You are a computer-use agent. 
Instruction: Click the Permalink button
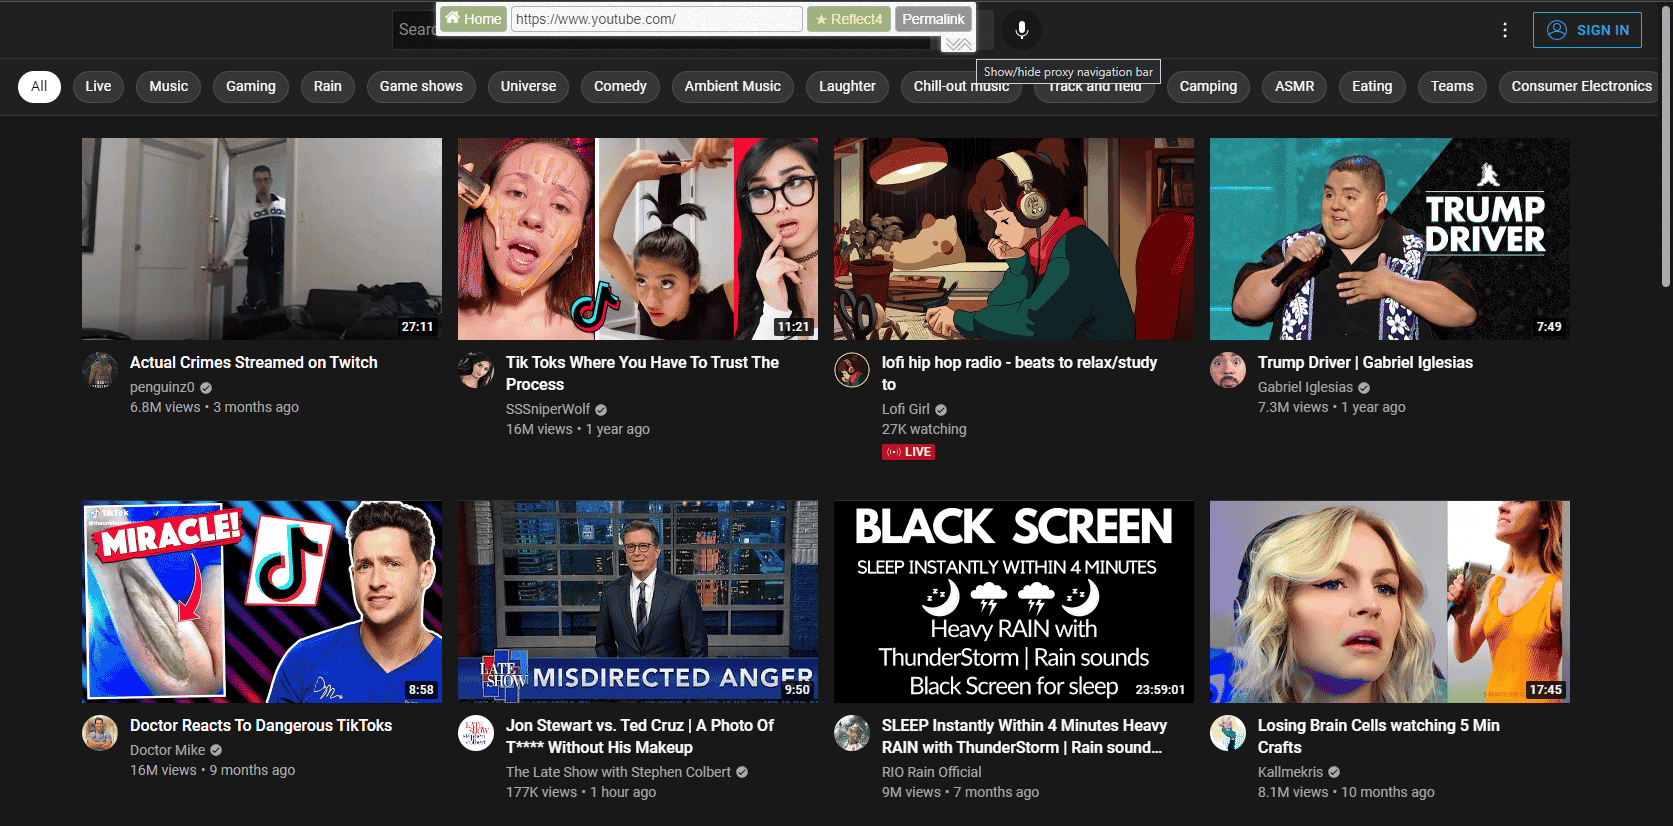933,19
